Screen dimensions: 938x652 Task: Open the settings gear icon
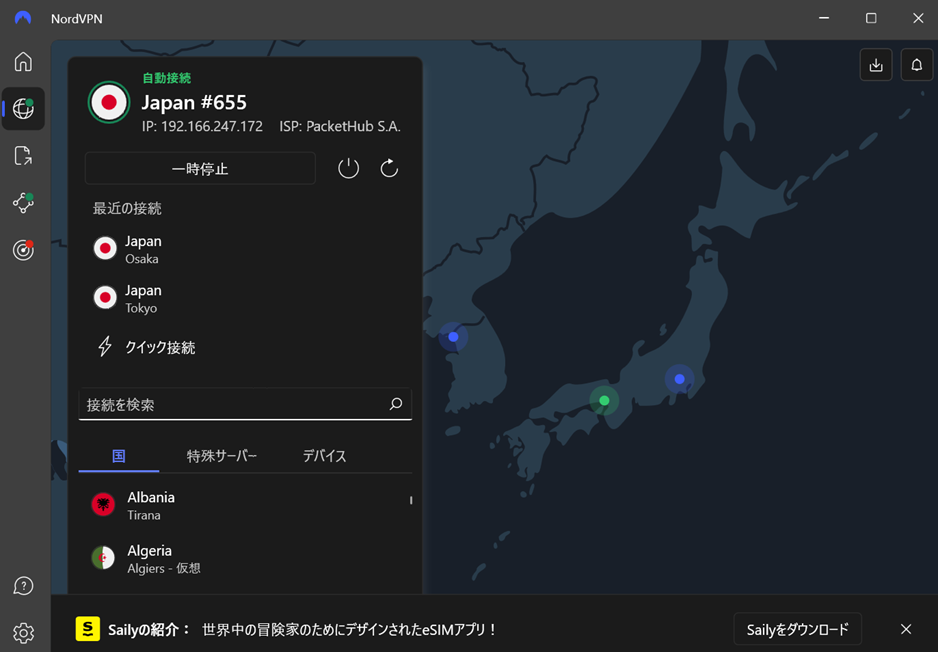pos(23,633)
